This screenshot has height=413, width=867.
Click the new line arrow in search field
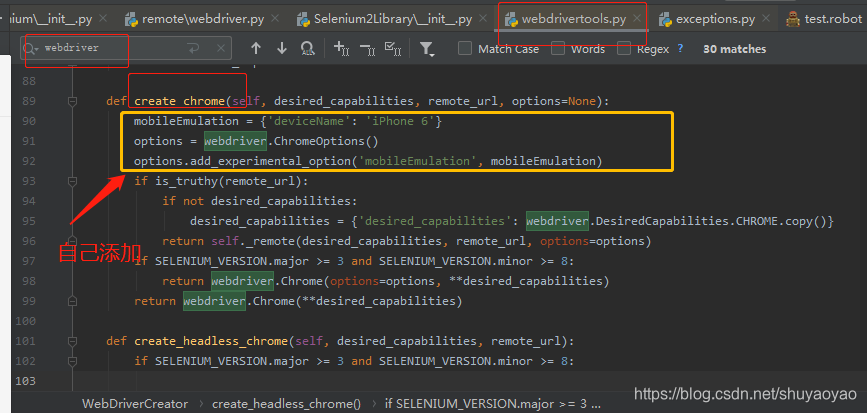[x=194, y=48]
